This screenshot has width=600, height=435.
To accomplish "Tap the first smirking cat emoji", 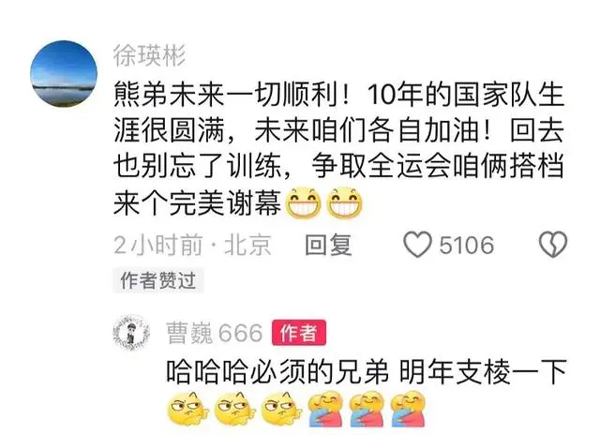I will coord(188,409).
